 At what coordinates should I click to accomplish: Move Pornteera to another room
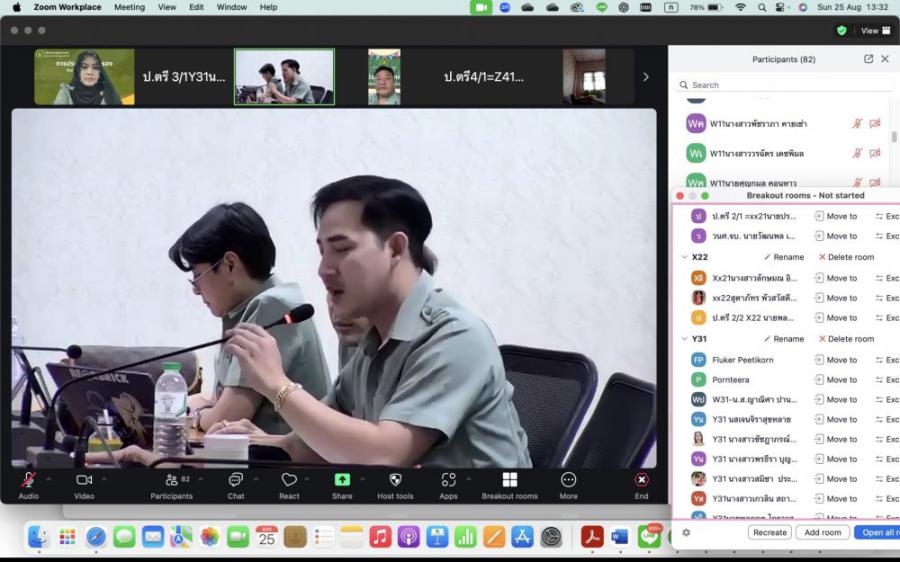tap(836, 380)
